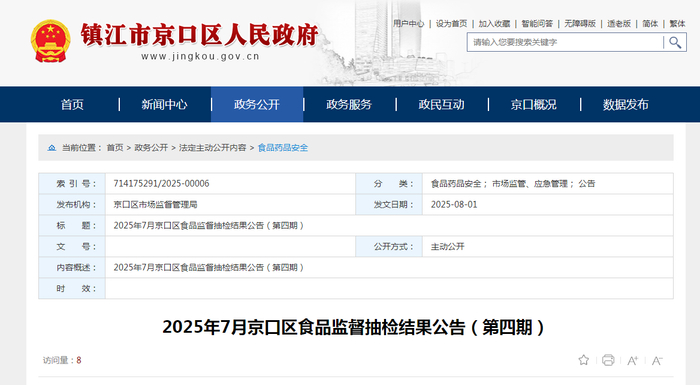Click the 加入收藏 link
Screen dimensions: 700x385
click(494, 24)
